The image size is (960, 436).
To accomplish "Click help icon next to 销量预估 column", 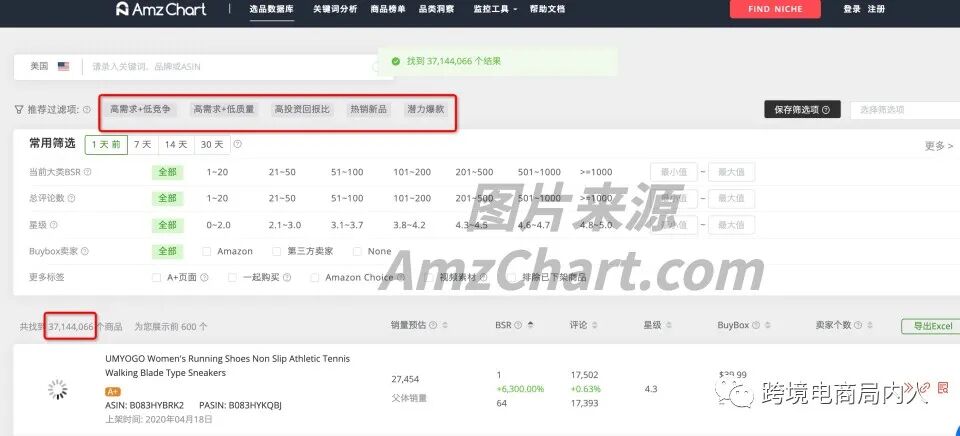I will [433, 325].
